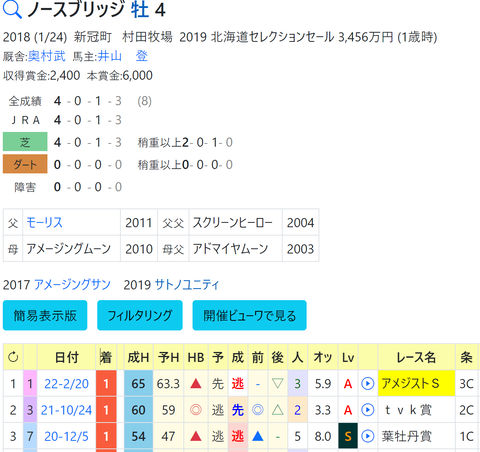Click the 簡易表示版 button

[45, 315]
